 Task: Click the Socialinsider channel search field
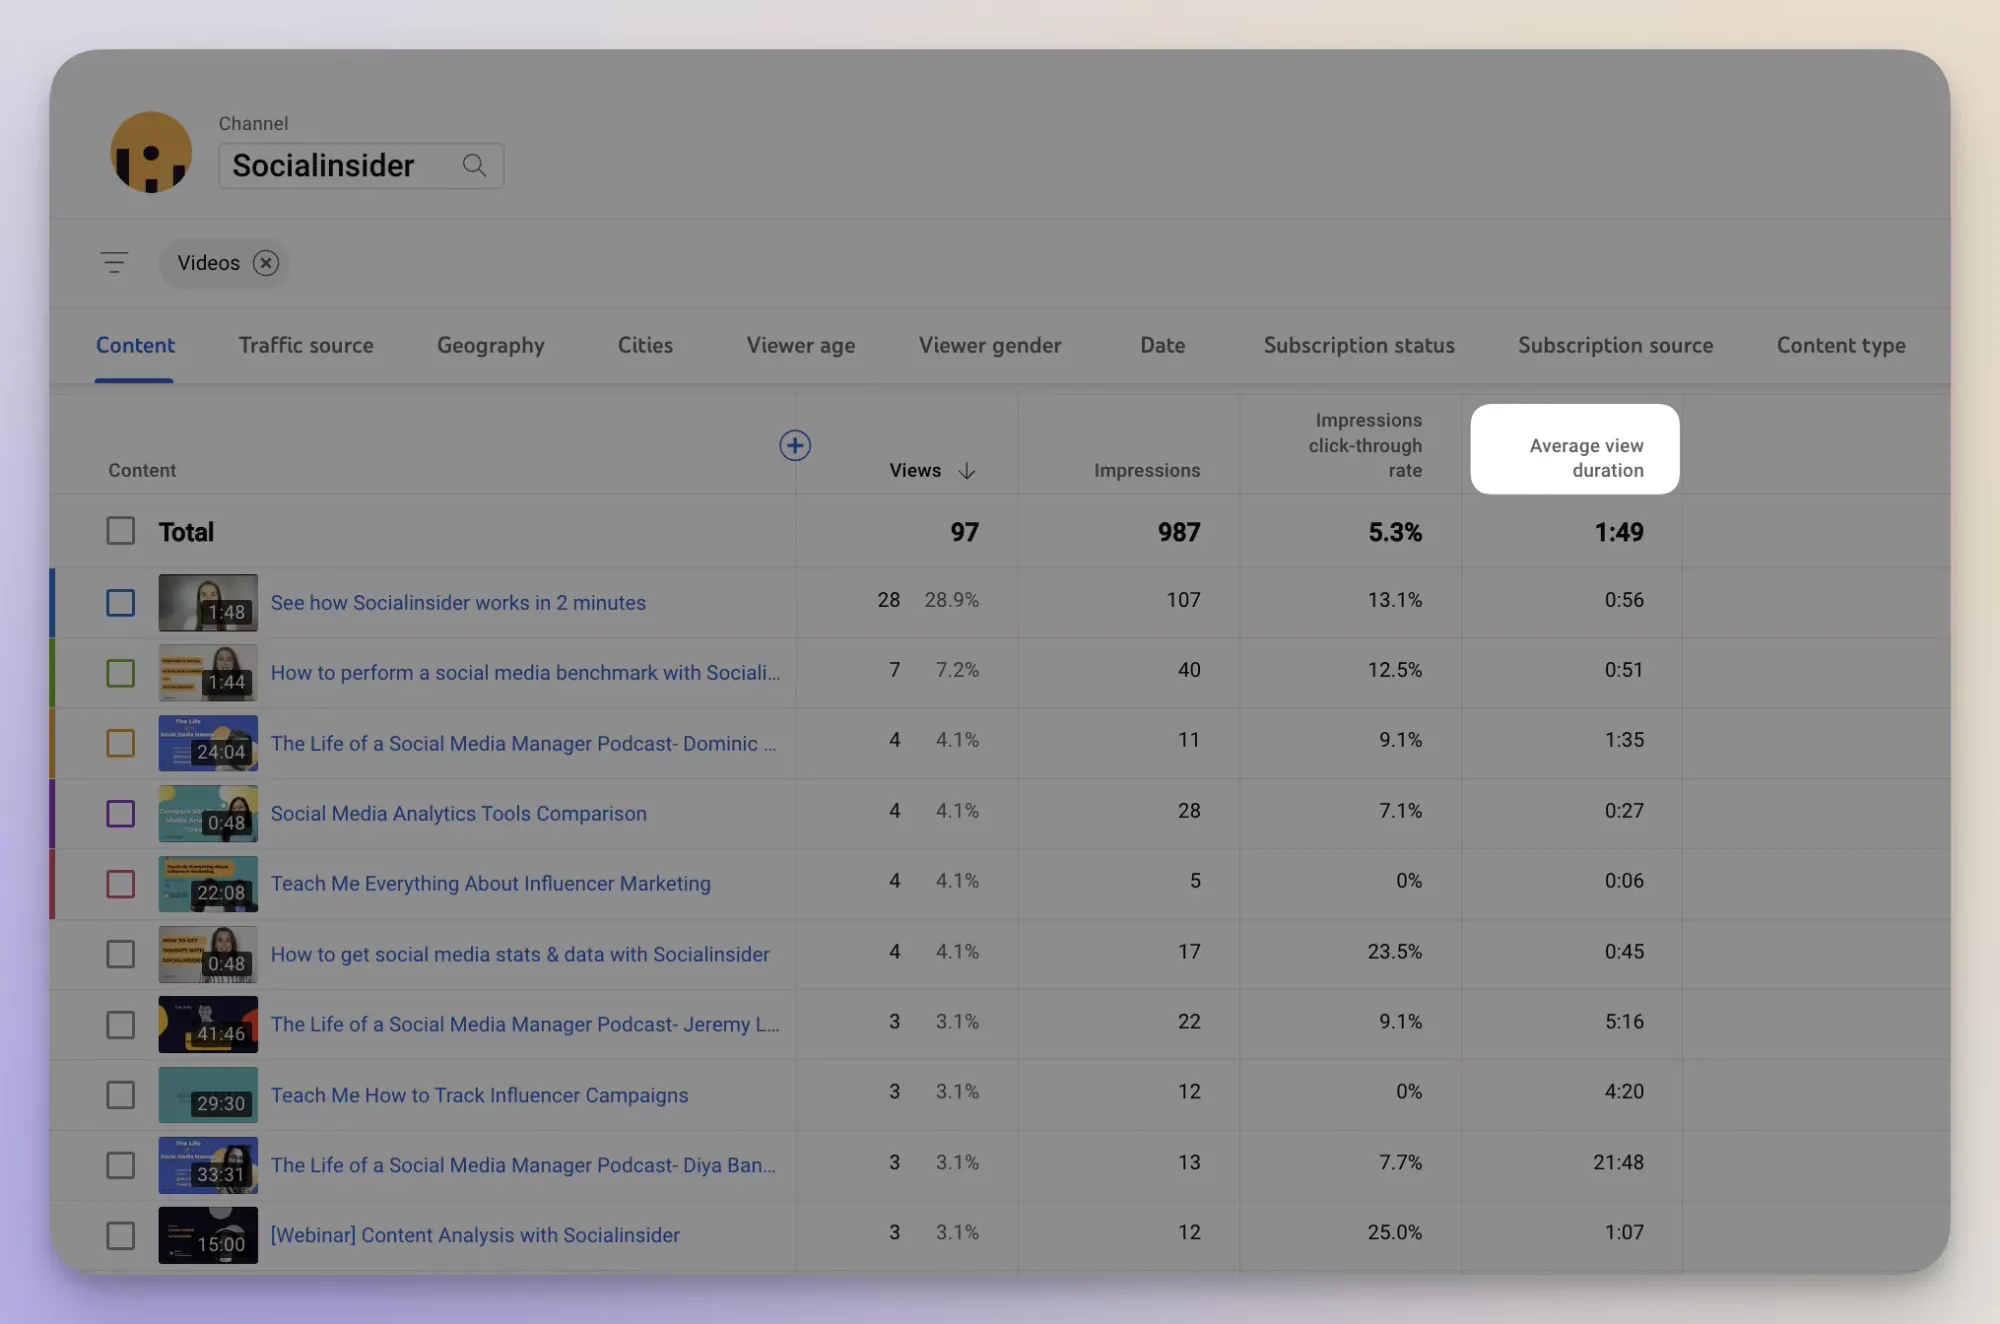tap(361, 165)
